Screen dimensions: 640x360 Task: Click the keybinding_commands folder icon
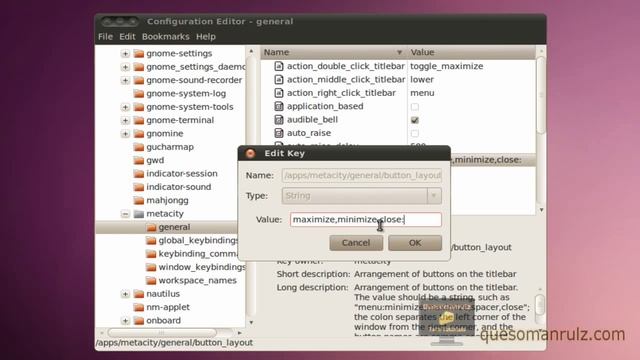click(151, 254)
